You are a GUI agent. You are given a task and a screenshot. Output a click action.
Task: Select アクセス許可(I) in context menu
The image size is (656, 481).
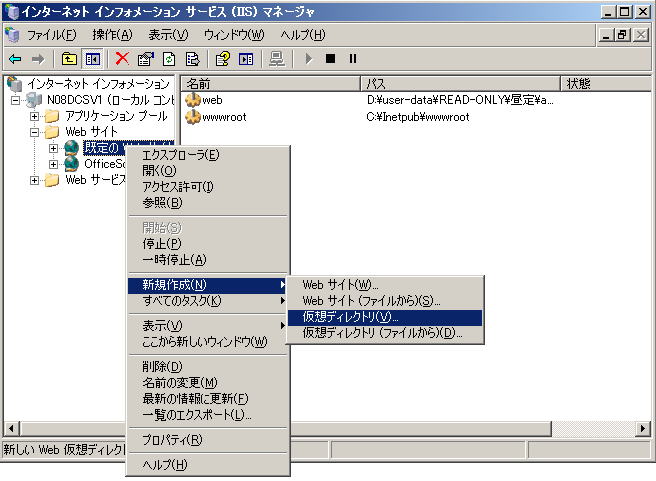[x=208, y=187]
